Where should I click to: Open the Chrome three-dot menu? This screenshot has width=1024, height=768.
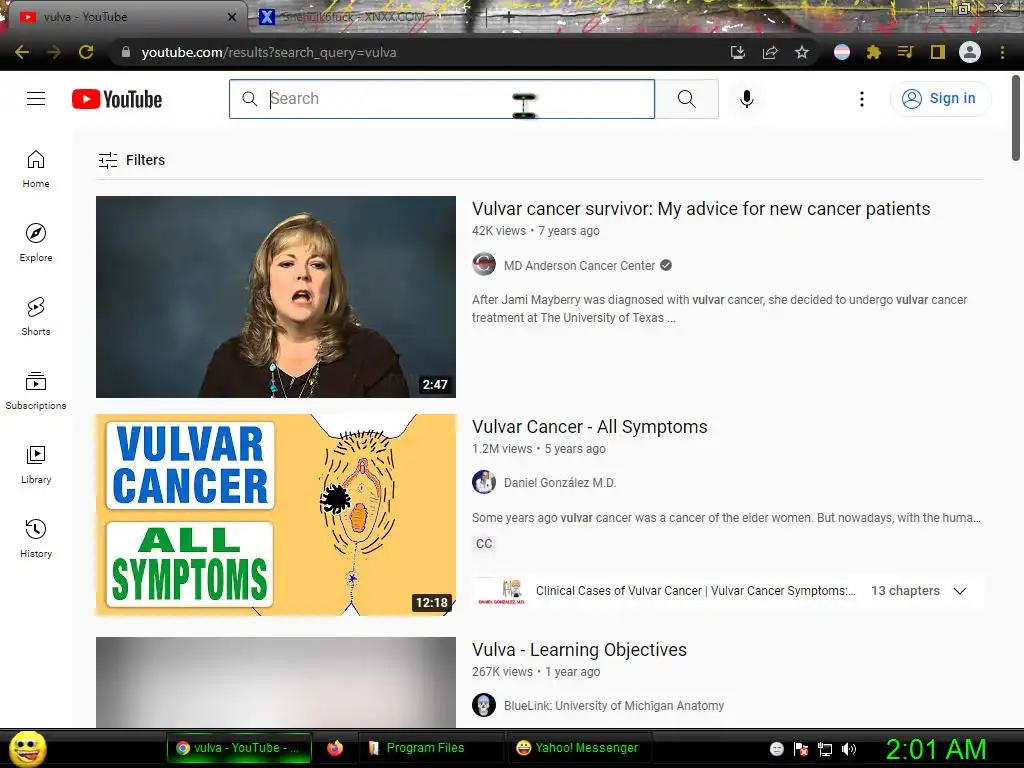click(x=1002, y=52)
